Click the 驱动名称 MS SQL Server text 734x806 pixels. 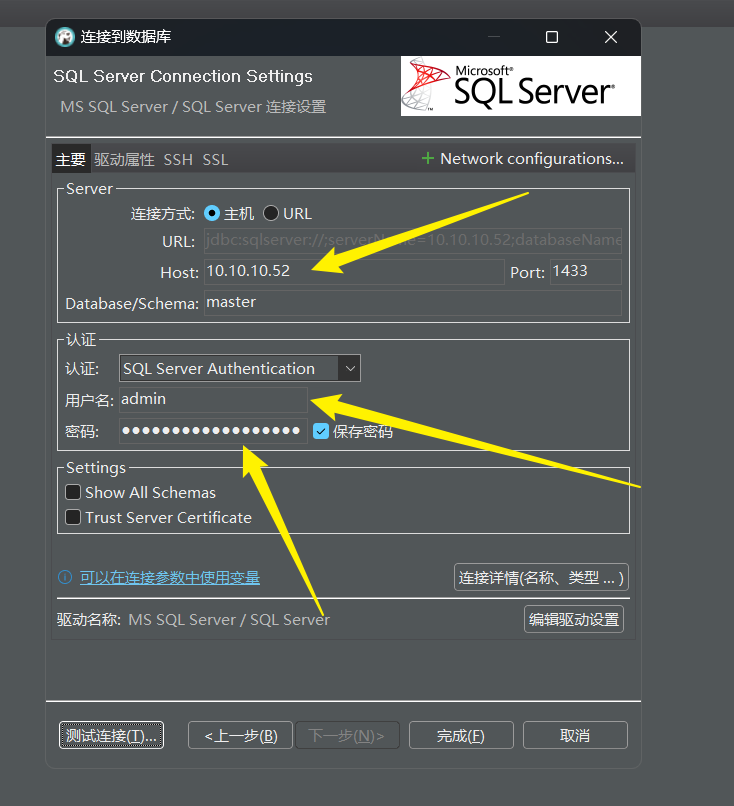click(x=229, y=619)
